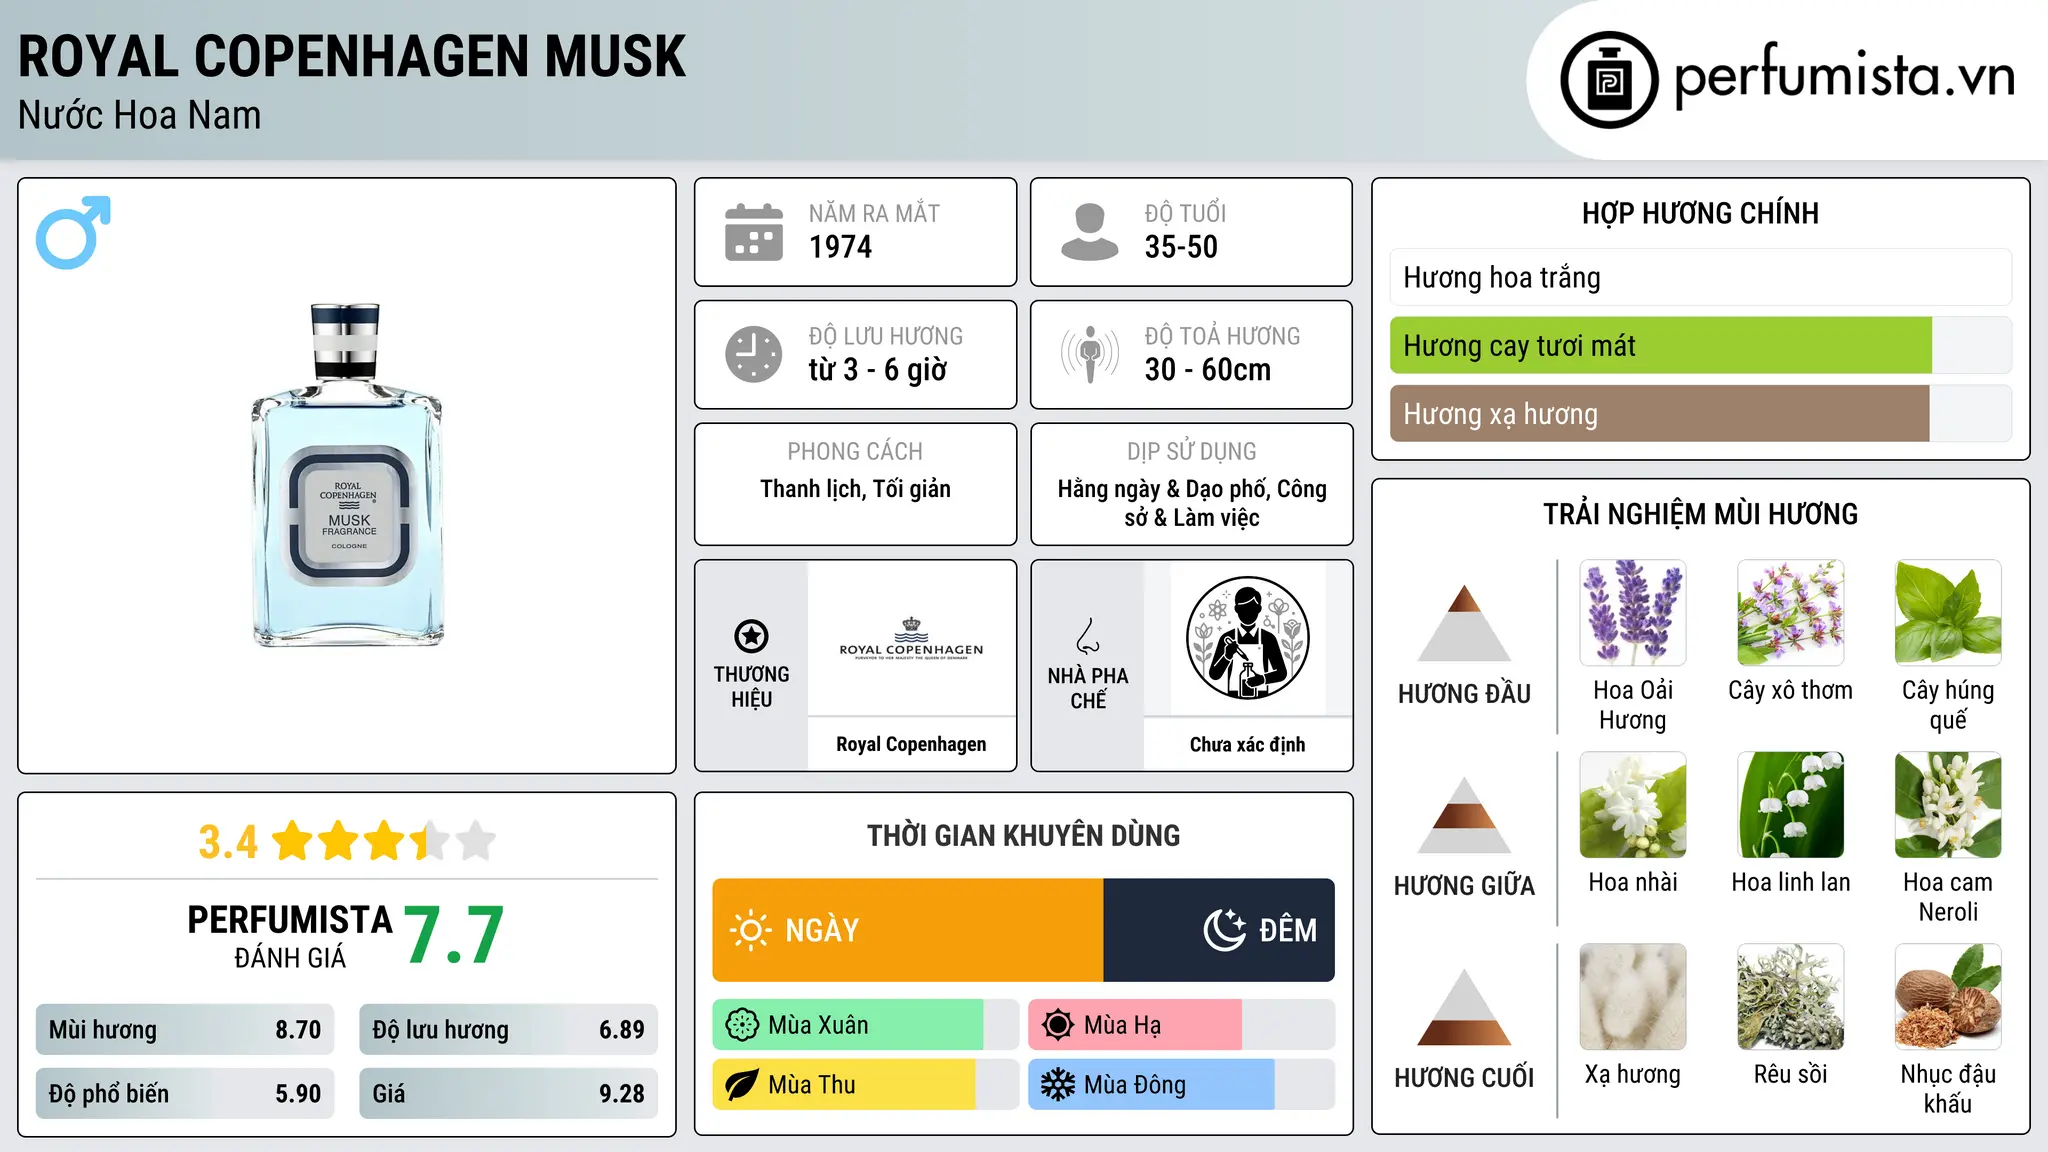Click the Độ lưu hương 6.89 score tile
The width and height of the screenshot is (2048, 1152).
coord(509,1029)
